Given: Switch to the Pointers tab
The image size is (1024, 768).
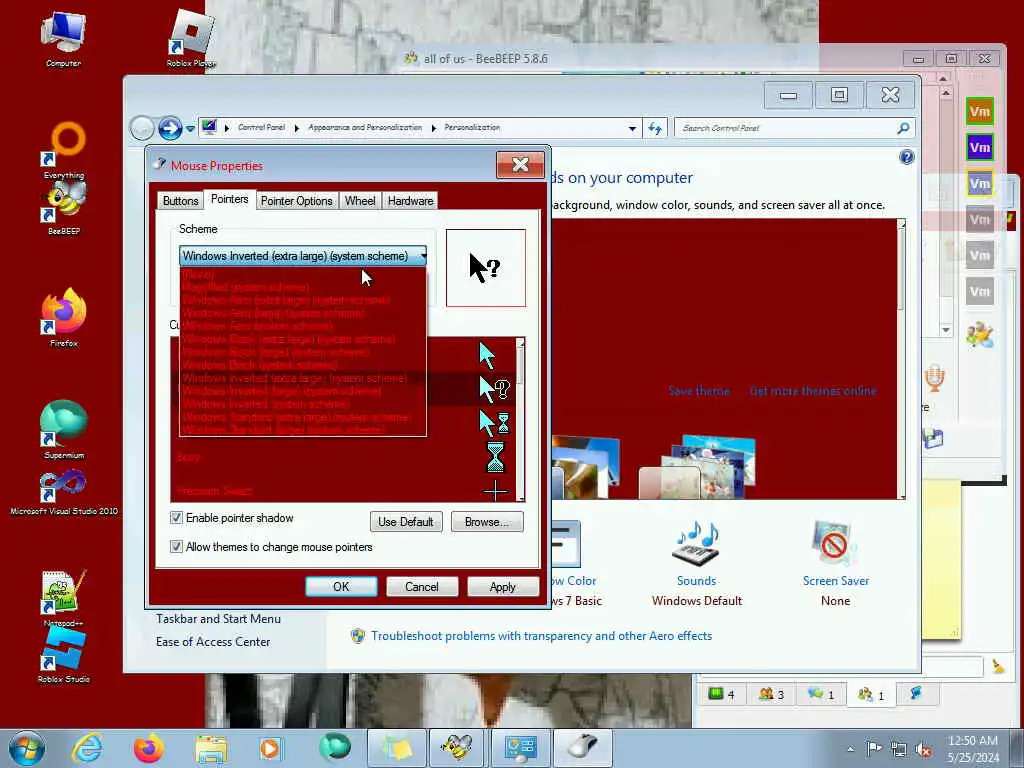Looking at the screenshot, I should (x=229, y=199).
